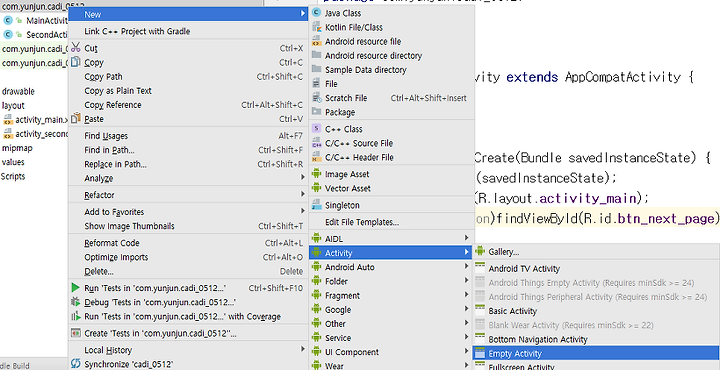The image size is (720, 370).
Task: Select Delete... from context menu
Action: 188,271
